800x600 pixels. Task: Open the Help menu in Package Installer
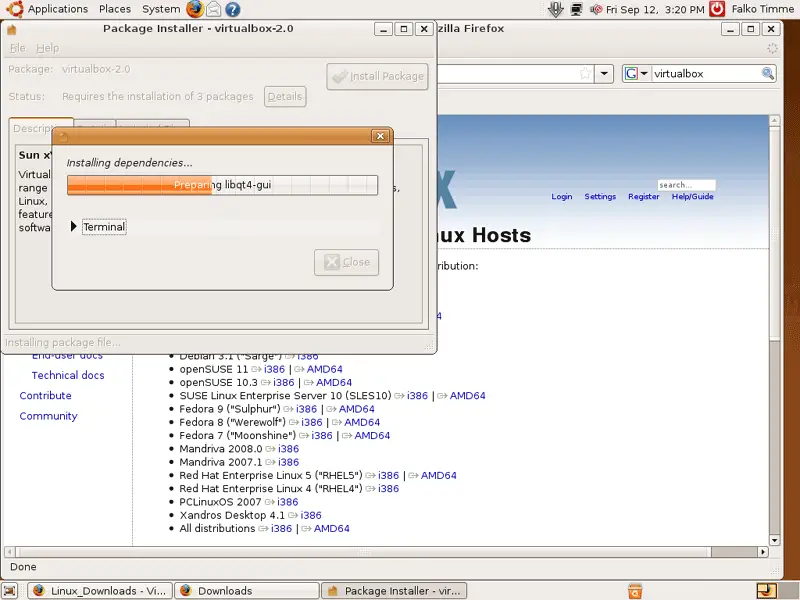(47, 48)
